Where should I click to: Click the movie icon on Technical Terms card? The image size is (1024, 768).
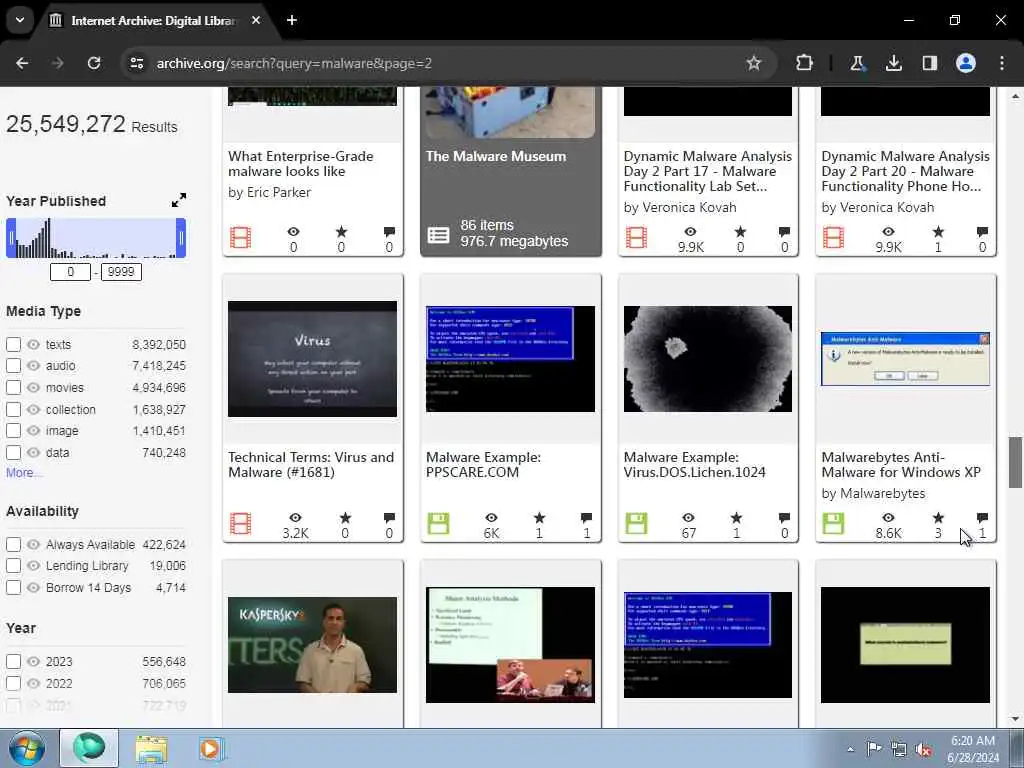(240, 524)
